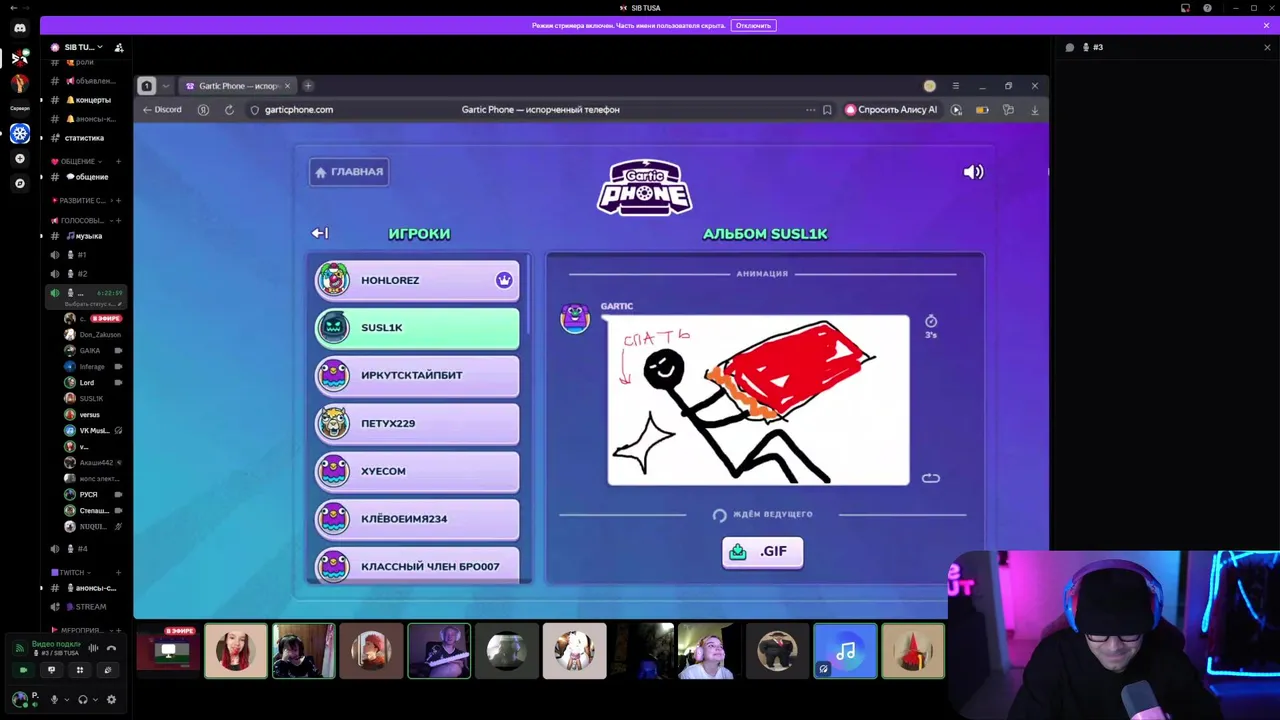Select player ПЕТУХ229
The image size is (1280, 720).
point(417,423)
